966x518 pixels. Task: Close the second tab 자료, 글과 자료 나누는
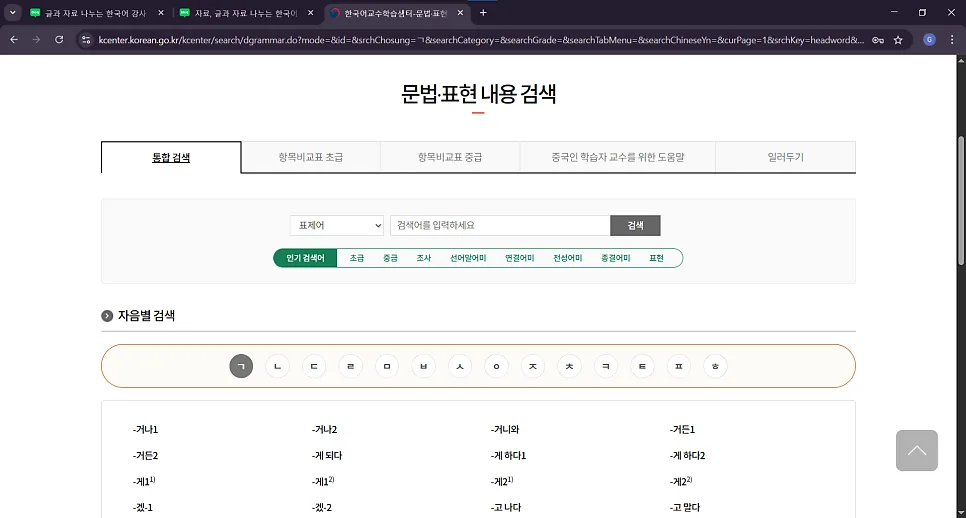pos(310,12)
